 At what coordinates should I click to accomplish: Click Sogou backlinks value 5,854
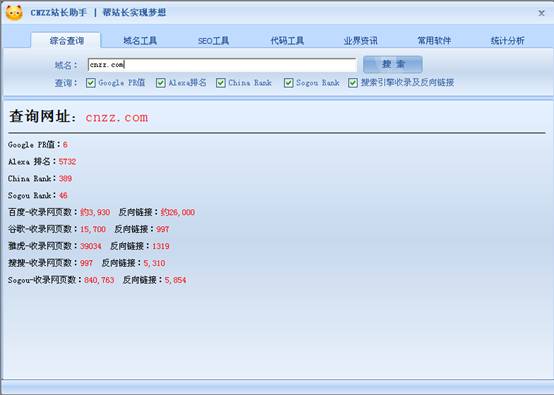pyautogui.click(x=175, y=280)
